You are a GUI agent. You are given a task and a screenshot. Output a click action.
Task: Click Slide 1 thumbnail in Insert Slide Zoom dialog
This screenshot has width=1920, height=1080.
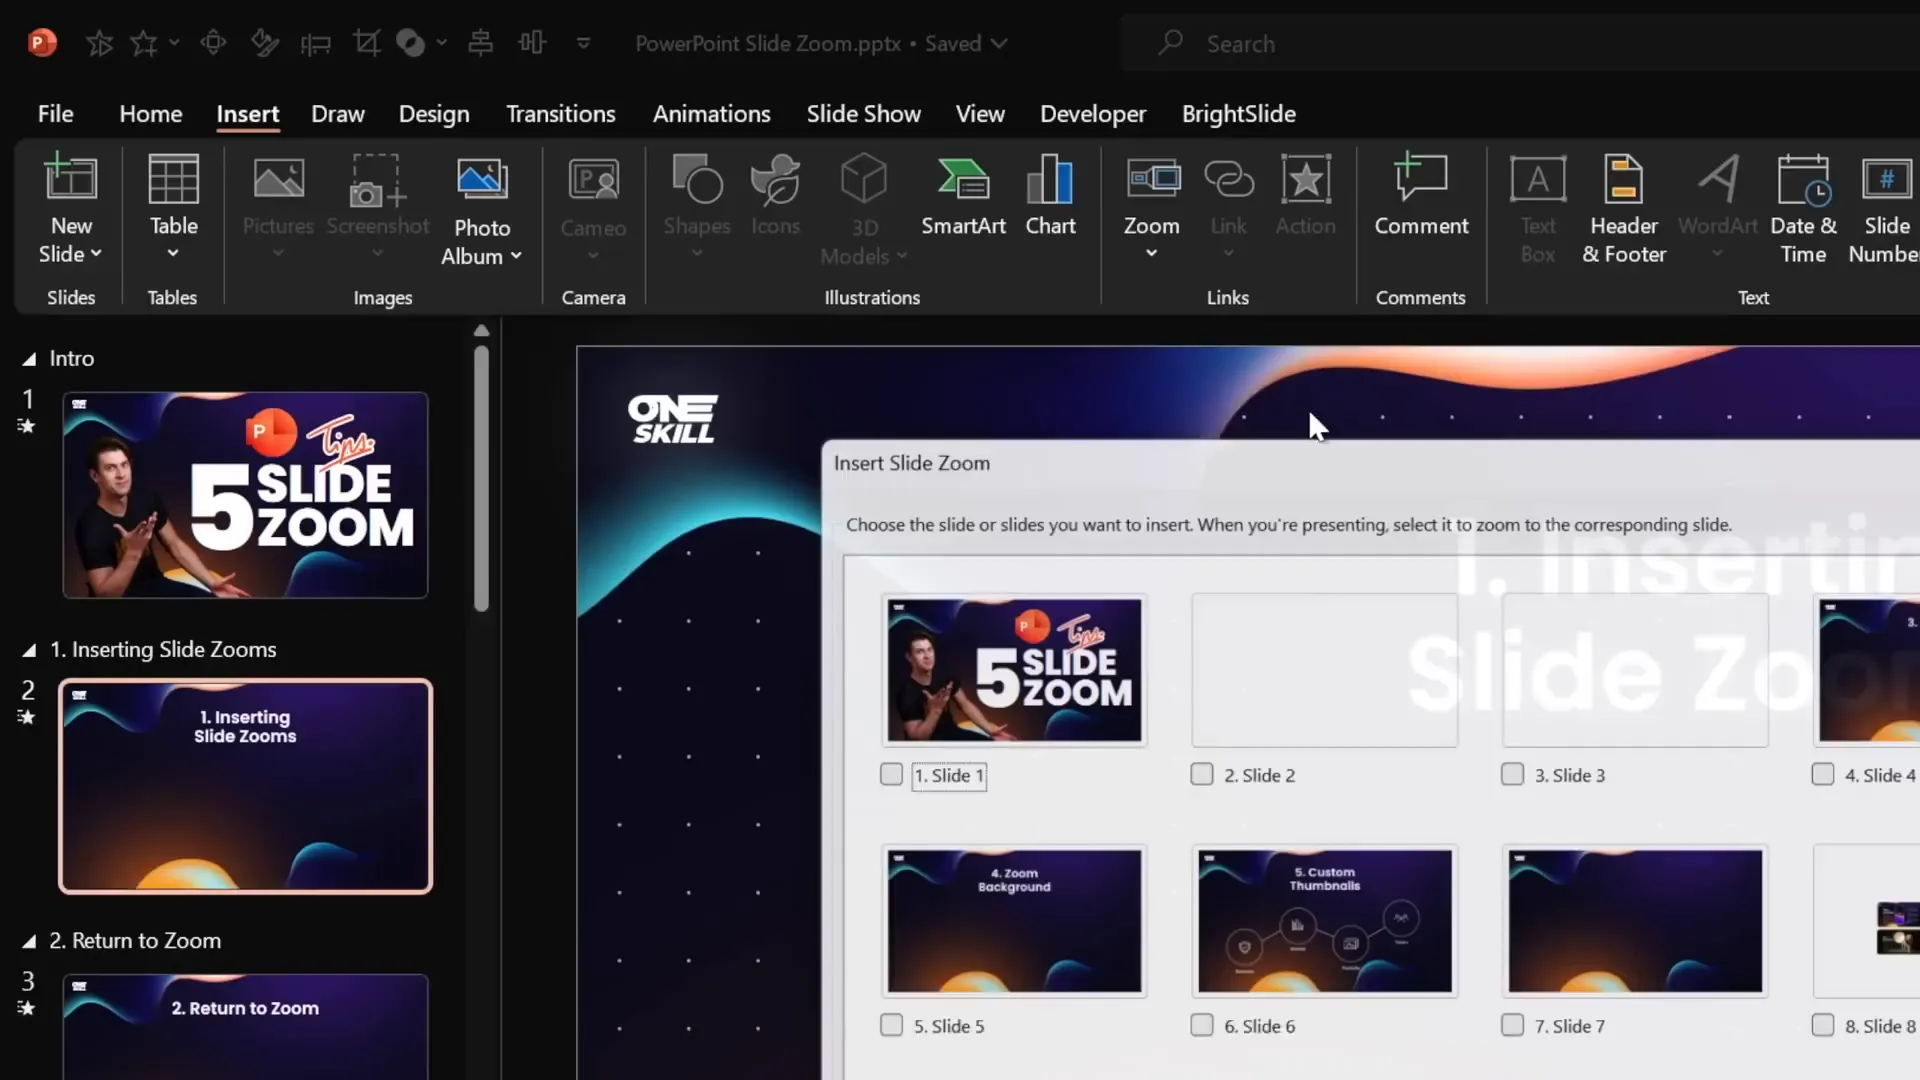(1014, 670)
